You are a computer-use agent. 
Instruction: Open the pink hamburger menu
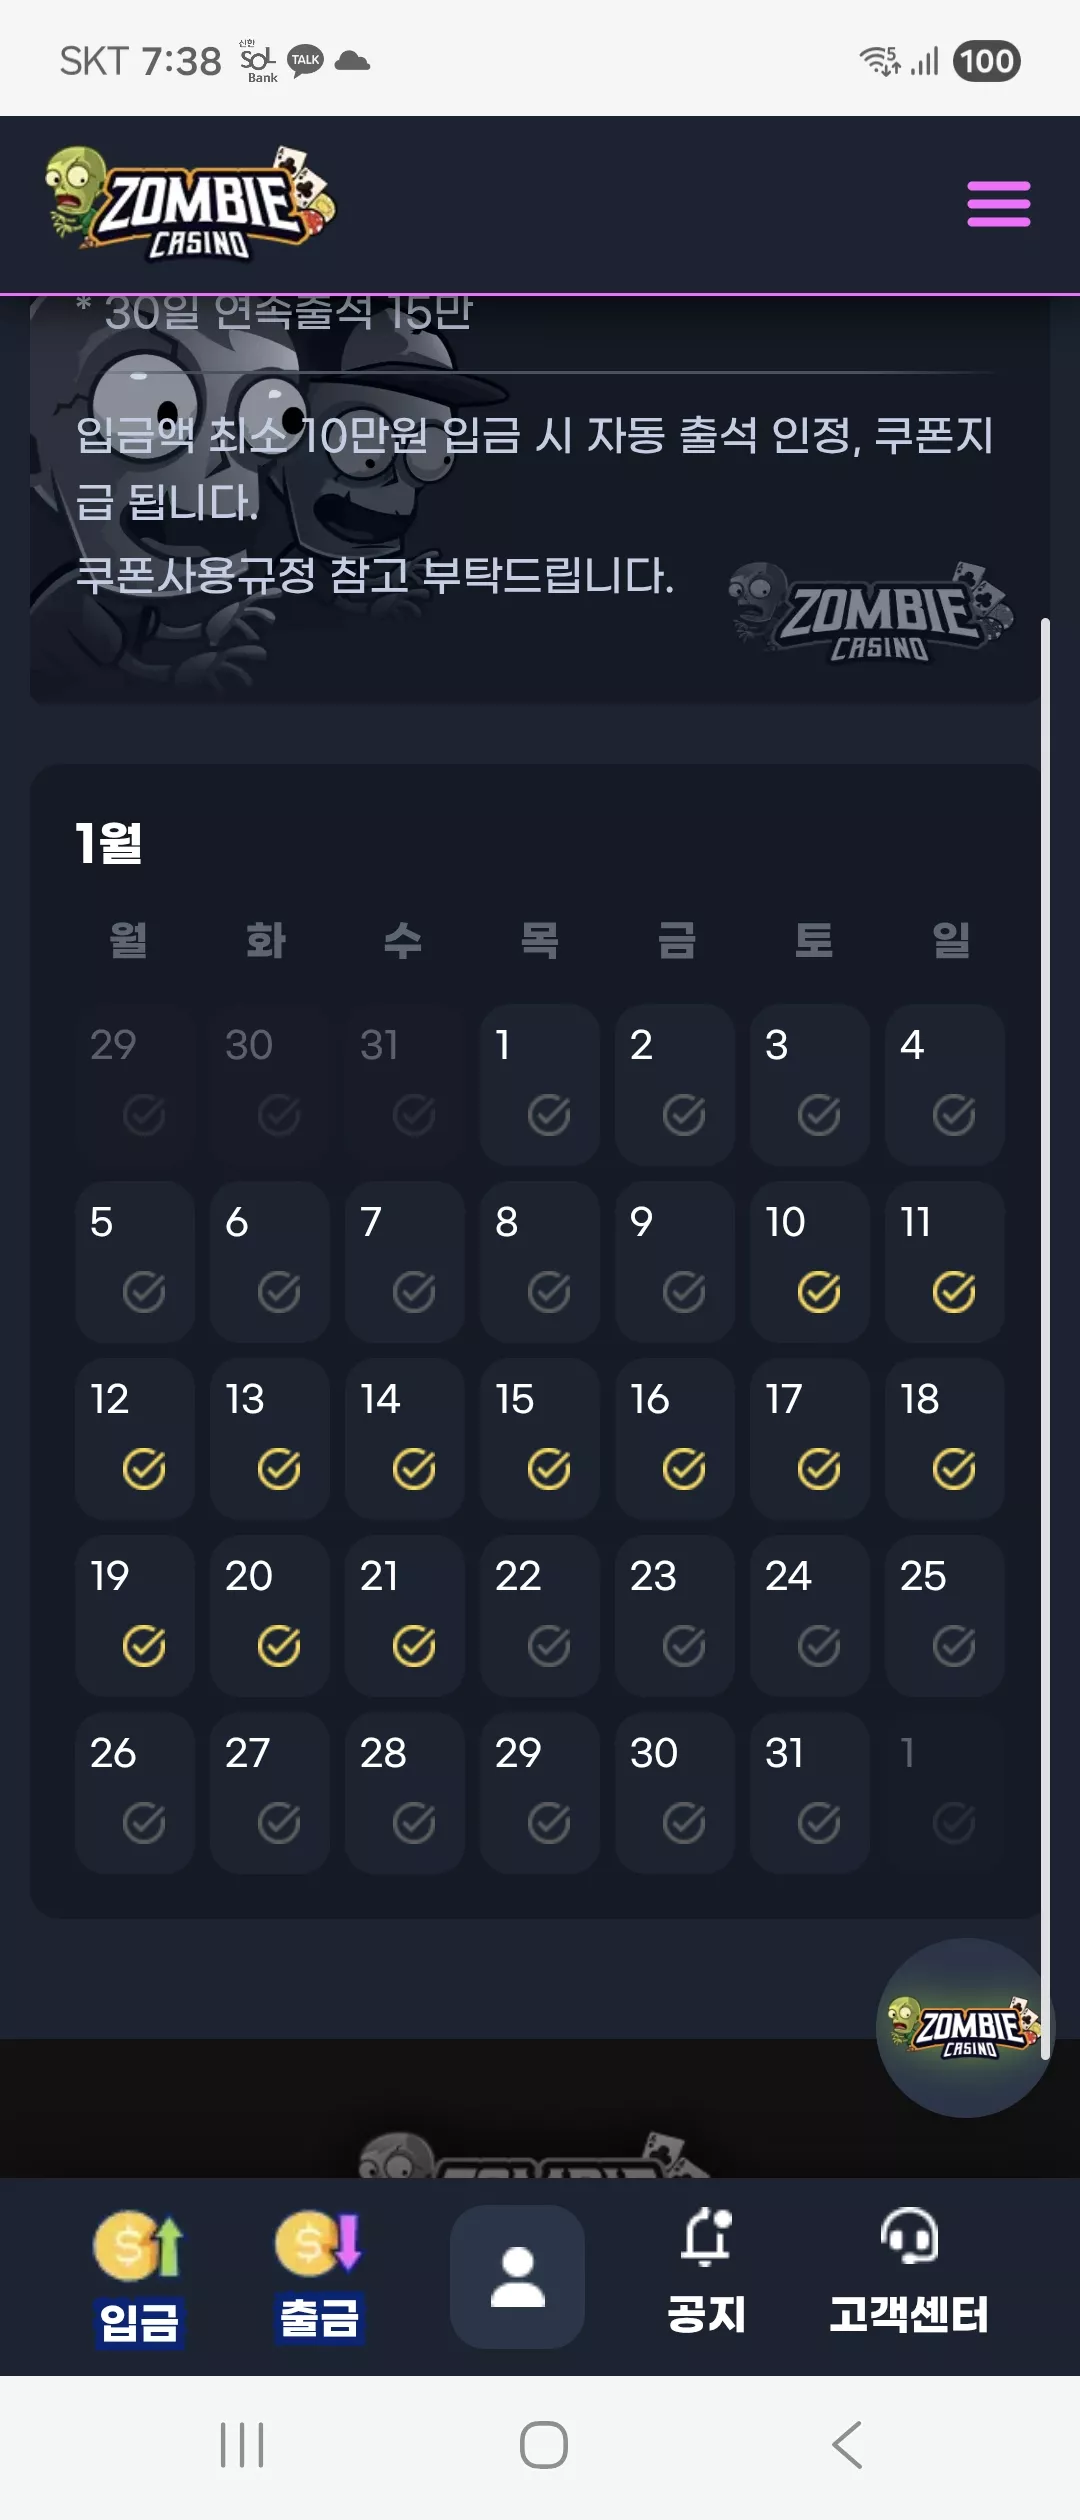pyautogui.click(x=998, y=204)
